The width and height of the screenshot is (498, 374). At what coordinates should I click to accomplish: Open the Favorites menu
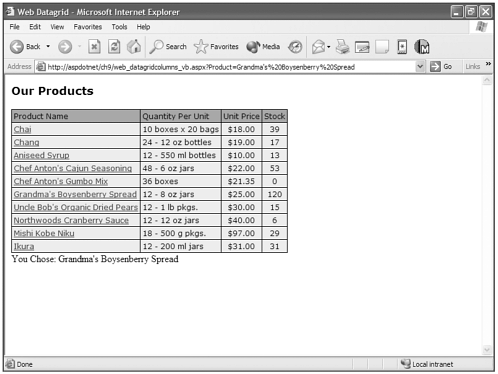[88, 27]
